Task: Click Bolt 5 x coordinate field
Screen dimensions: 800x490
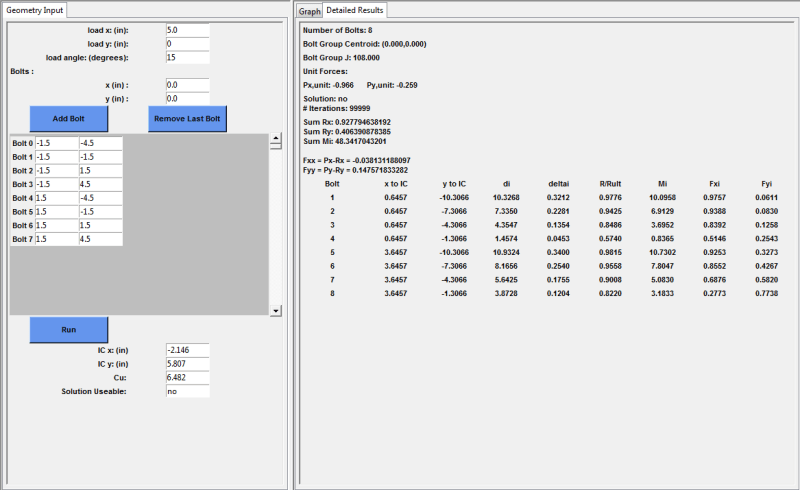Action: pos(57,212)
